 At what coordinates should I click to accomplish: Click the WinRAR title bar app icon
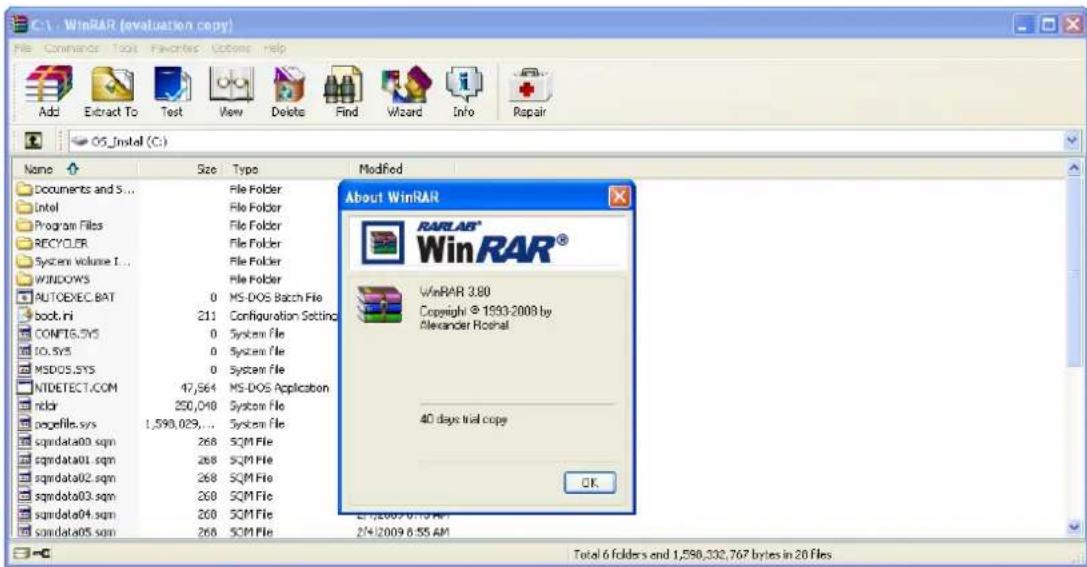coord(20,25)
